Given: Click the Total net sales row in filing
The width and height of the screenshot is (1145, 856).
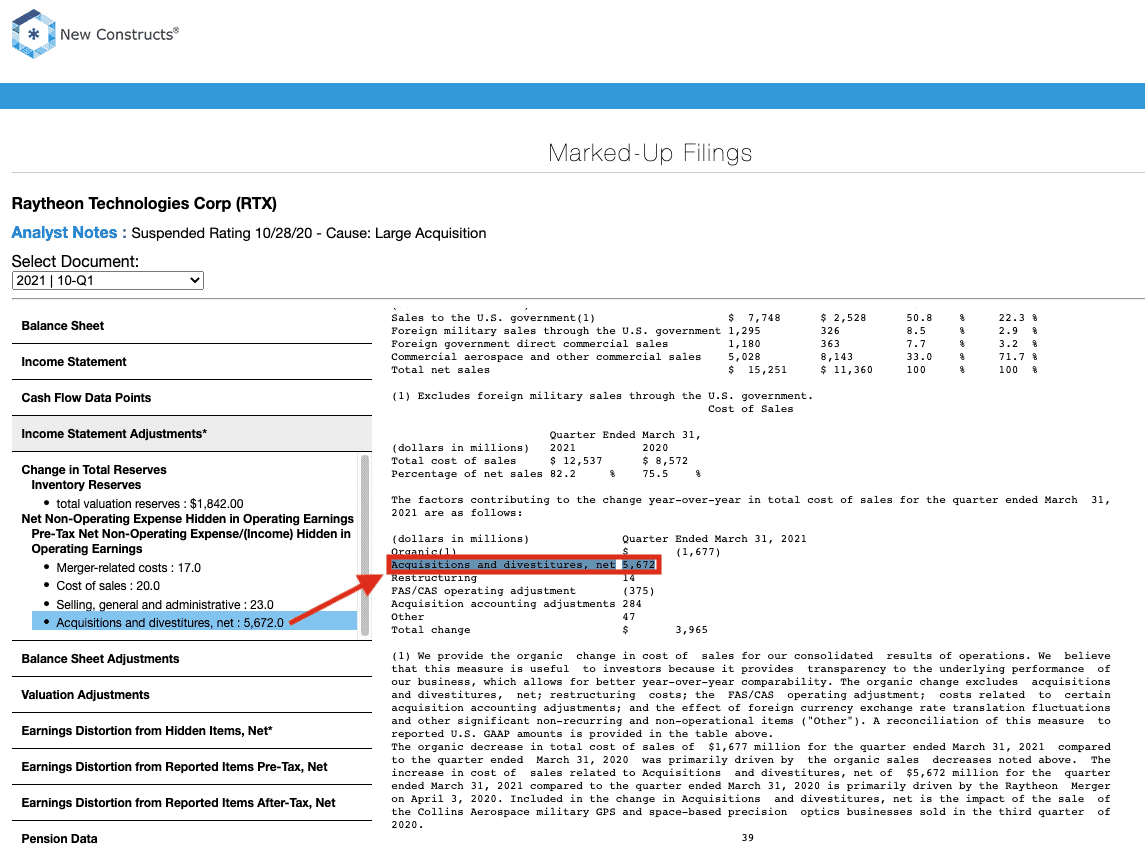Looking at the screenshot, I should [x=714, y=370].
